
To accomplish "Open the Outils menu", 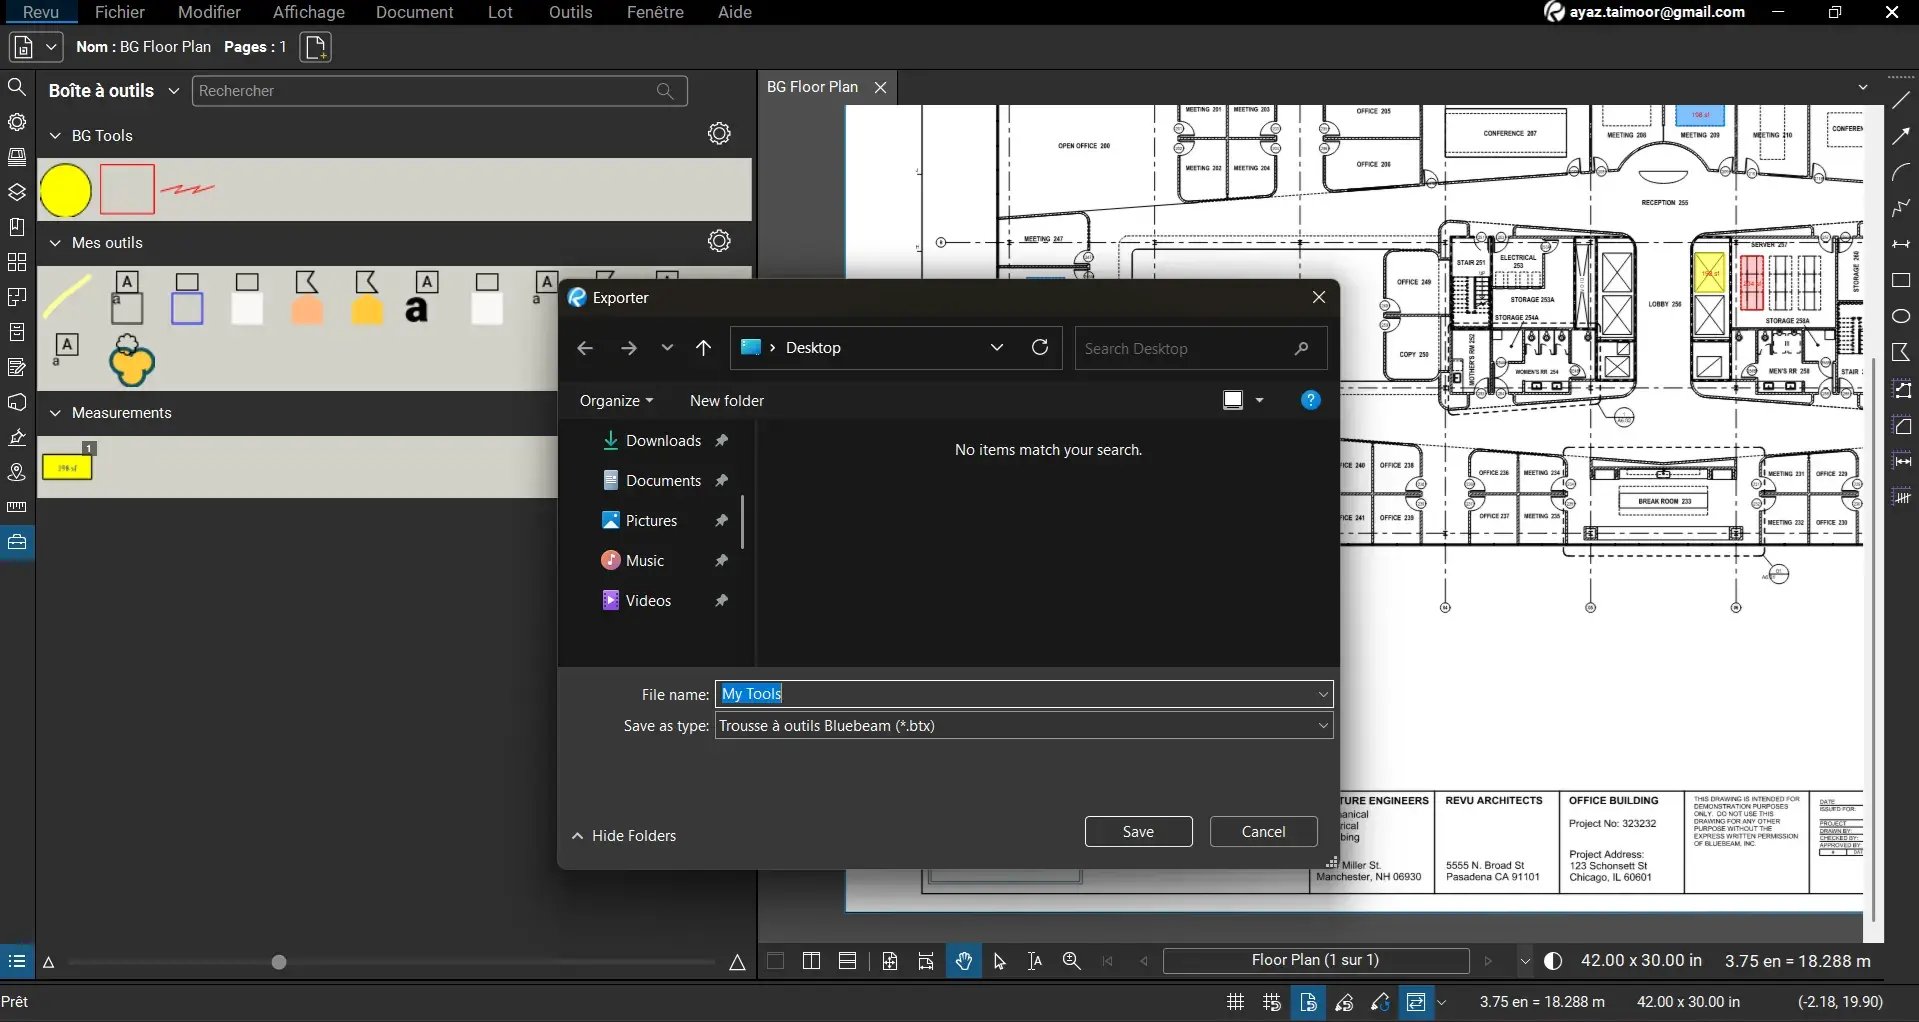I will click(x=568, y=12).
